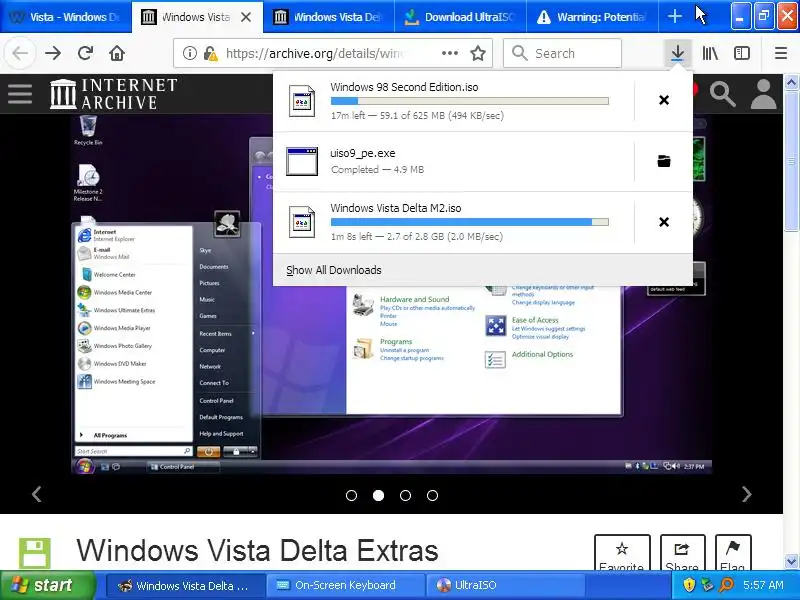
Task: Select the fourth carousel dot
Action: tap(433, 495)
